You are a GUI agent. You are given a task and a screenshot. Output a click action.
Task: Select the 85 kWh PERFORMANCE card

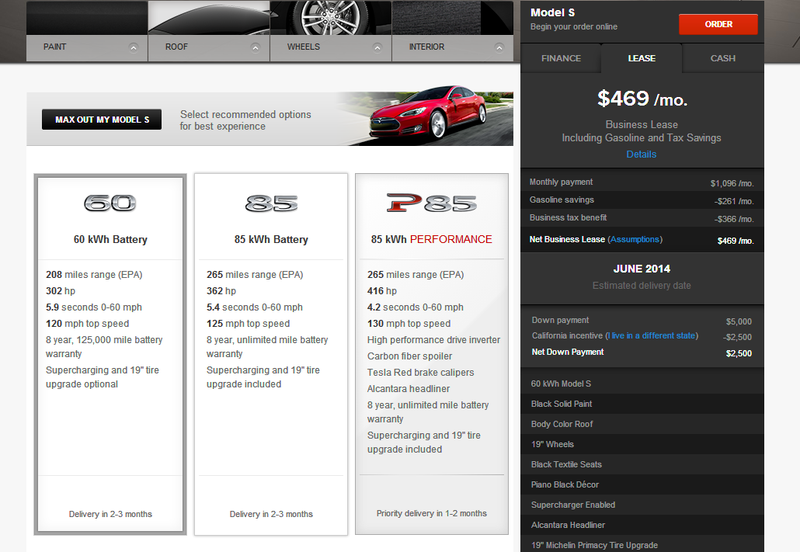click(432, 354)
